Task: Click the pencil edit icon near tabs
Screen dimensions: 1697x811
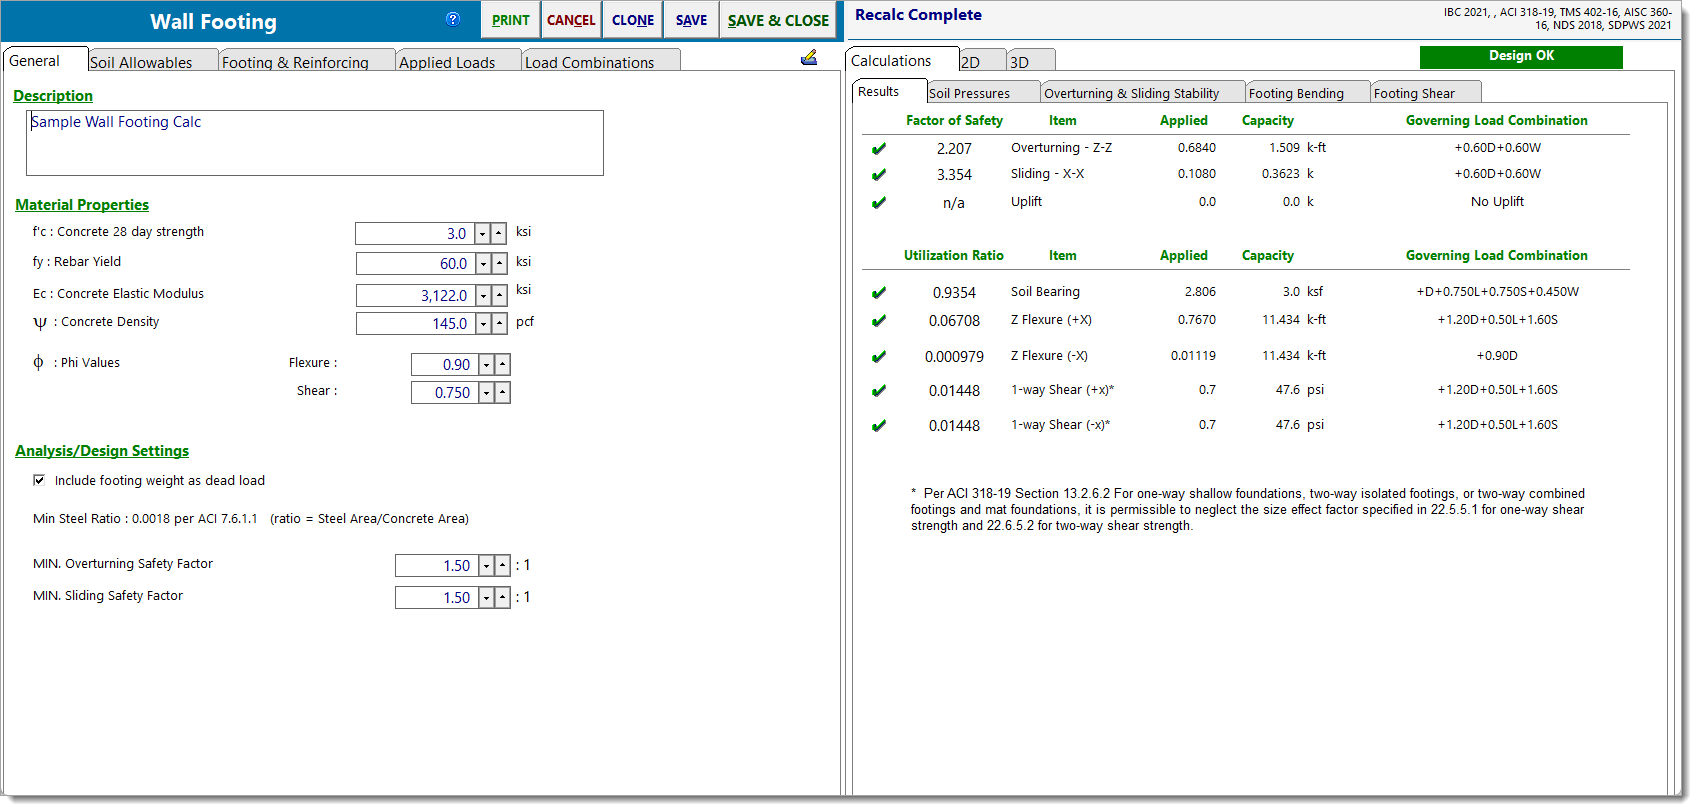Action: tap(809, 58)
